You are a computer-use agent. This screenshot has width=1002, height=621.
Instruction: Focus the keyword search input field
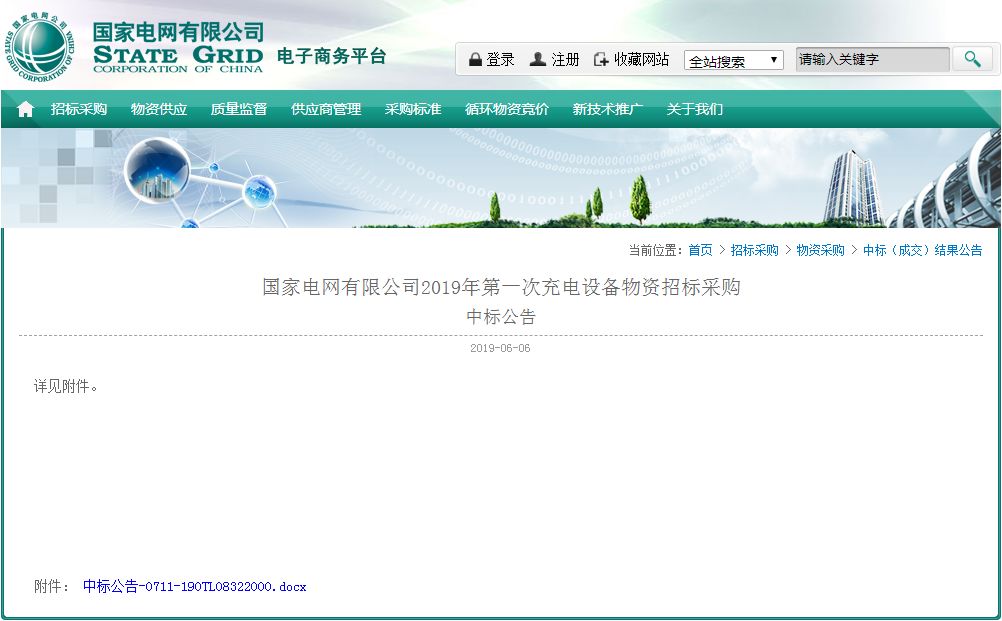872,60
